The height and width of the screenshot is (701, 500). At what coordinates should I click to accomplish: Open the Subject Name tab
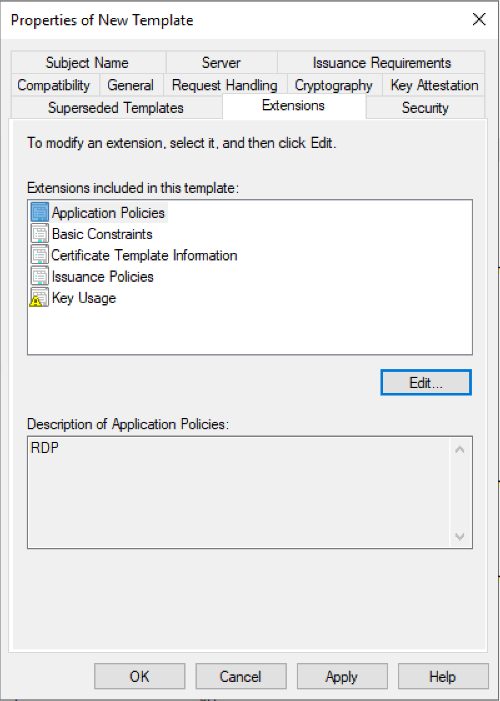87,63
